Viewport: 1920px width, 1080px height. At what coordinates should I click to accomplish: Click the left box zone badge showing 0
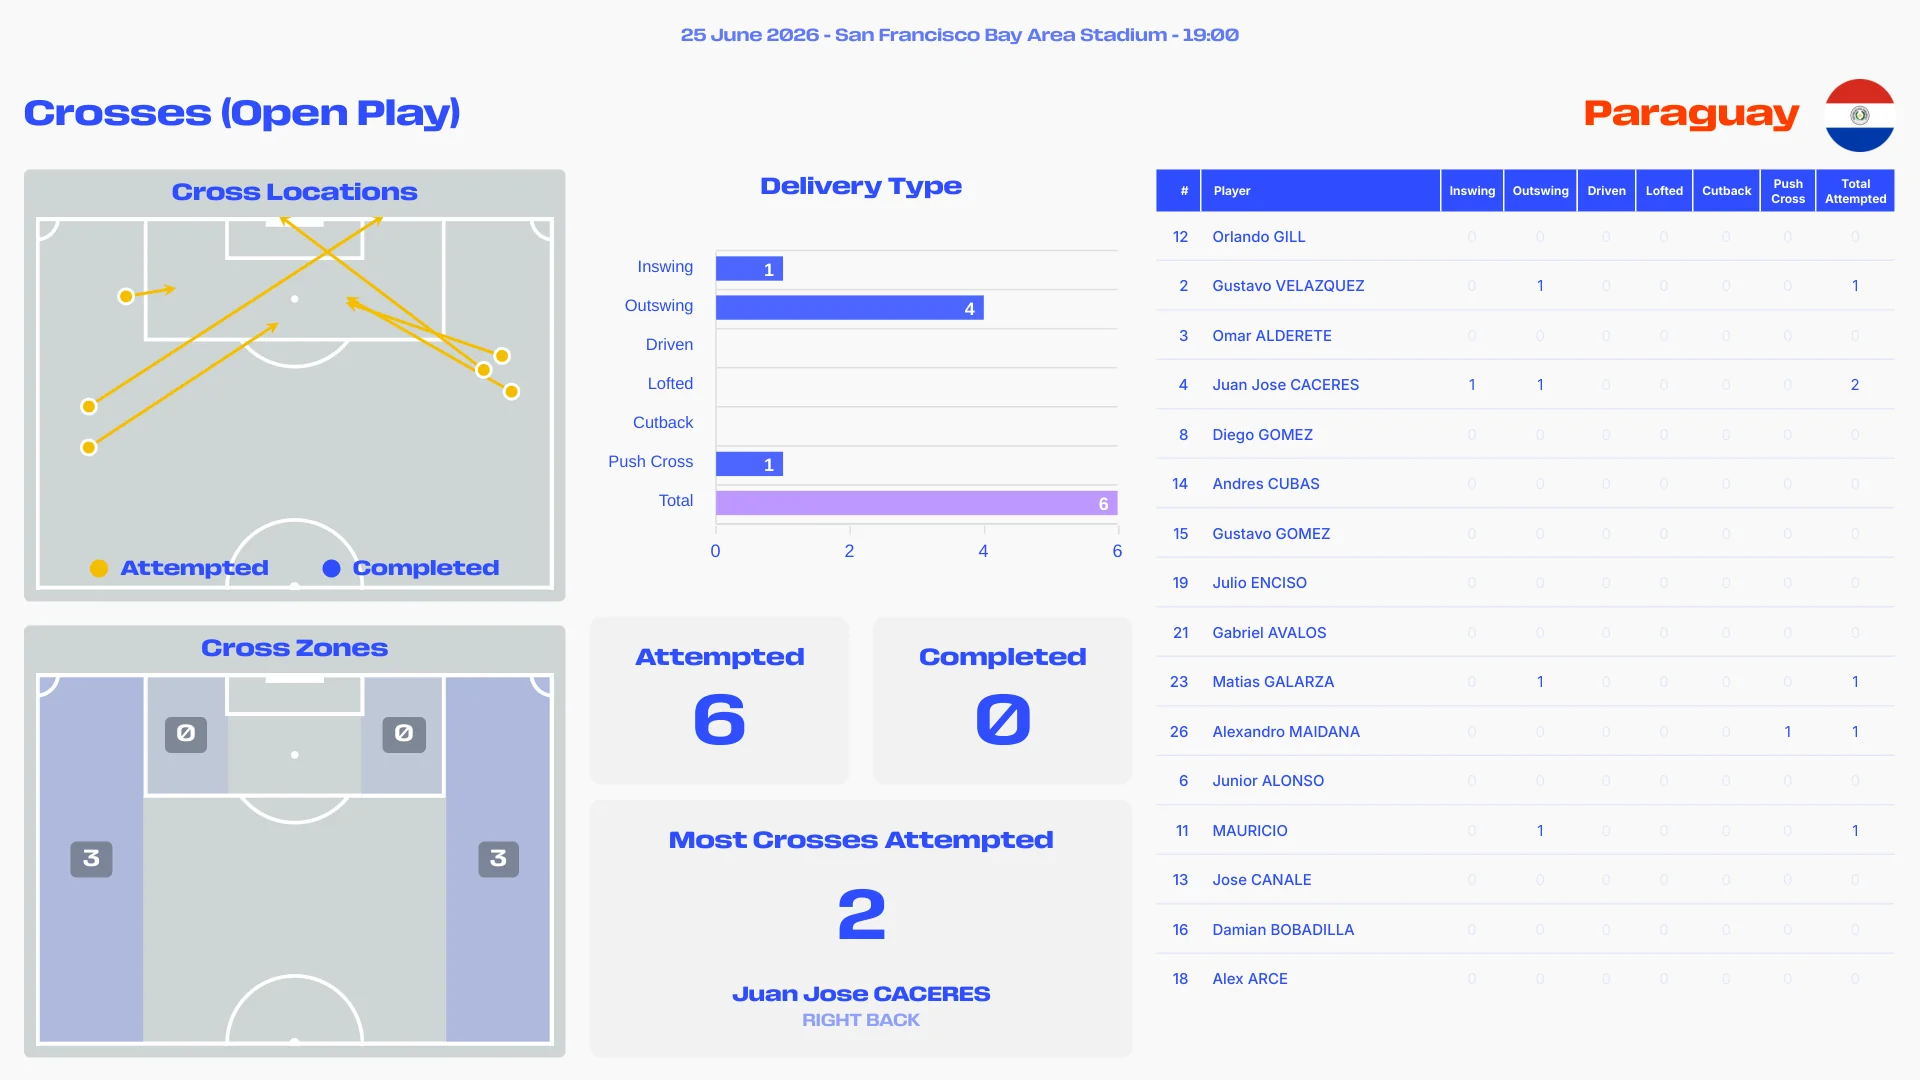(x=186, y=734)
